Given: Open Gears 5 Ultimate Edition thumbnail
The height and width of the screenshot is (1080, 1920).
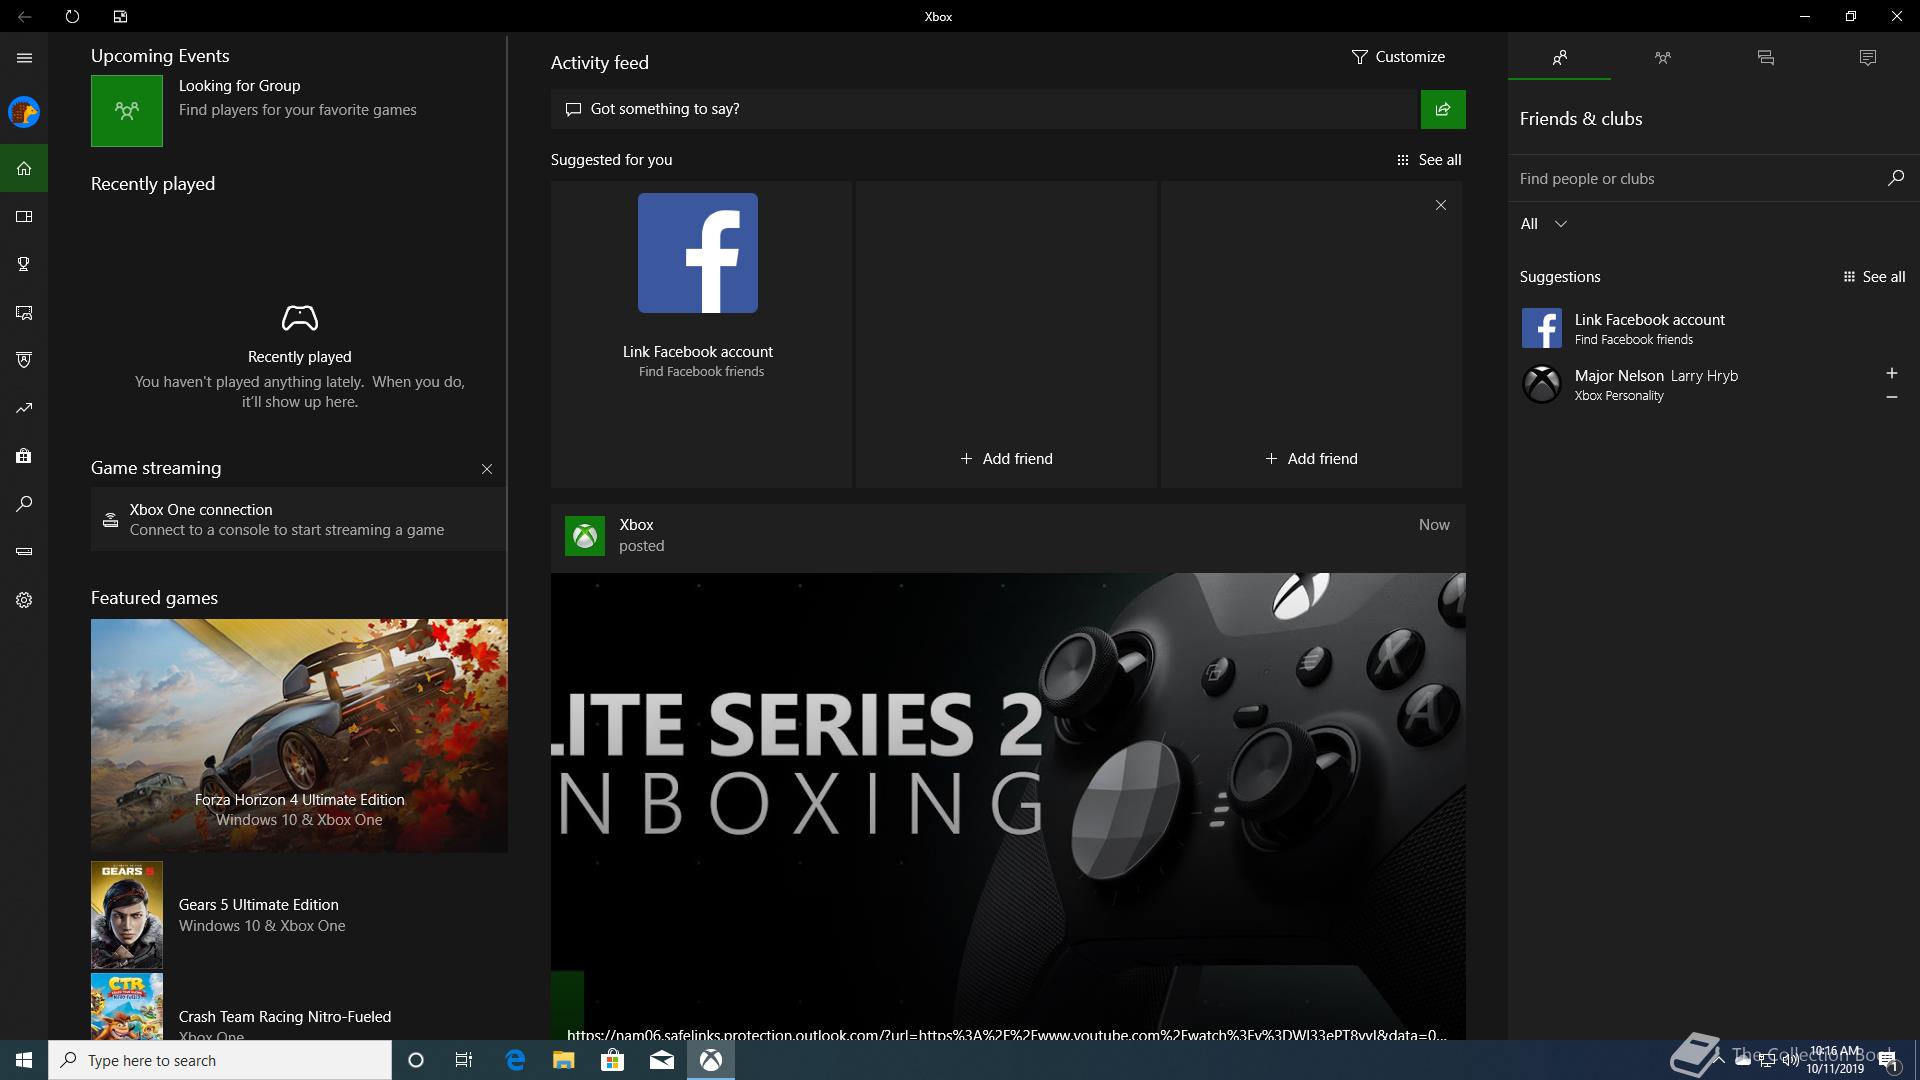Looking at the screenshot, I should 127,915.
